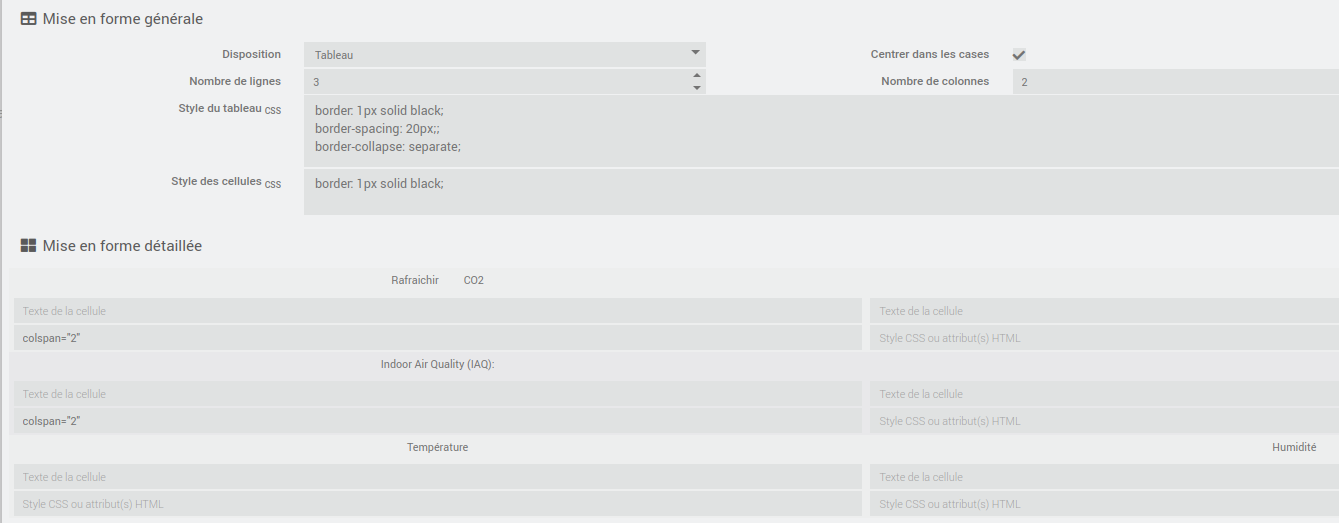Uncheck Centrer dans les cases checkbox
Image resolution: width=1339 pixels, height=523 pixels.
pos(1019,55)
